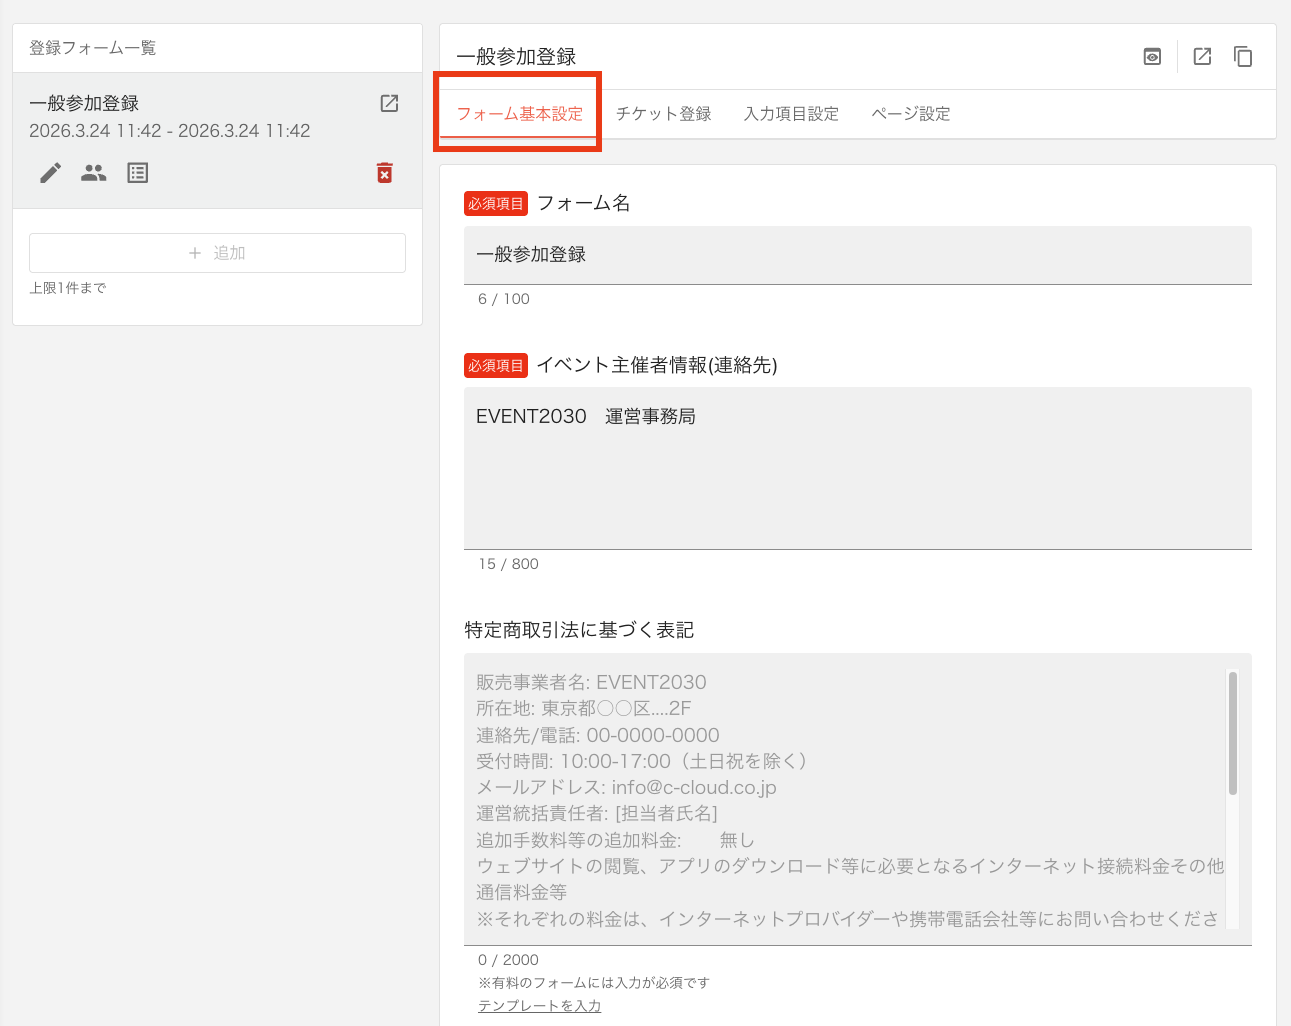
Task: Focus the イベント主催者情報 text area
Action: [x=857, y=468]
